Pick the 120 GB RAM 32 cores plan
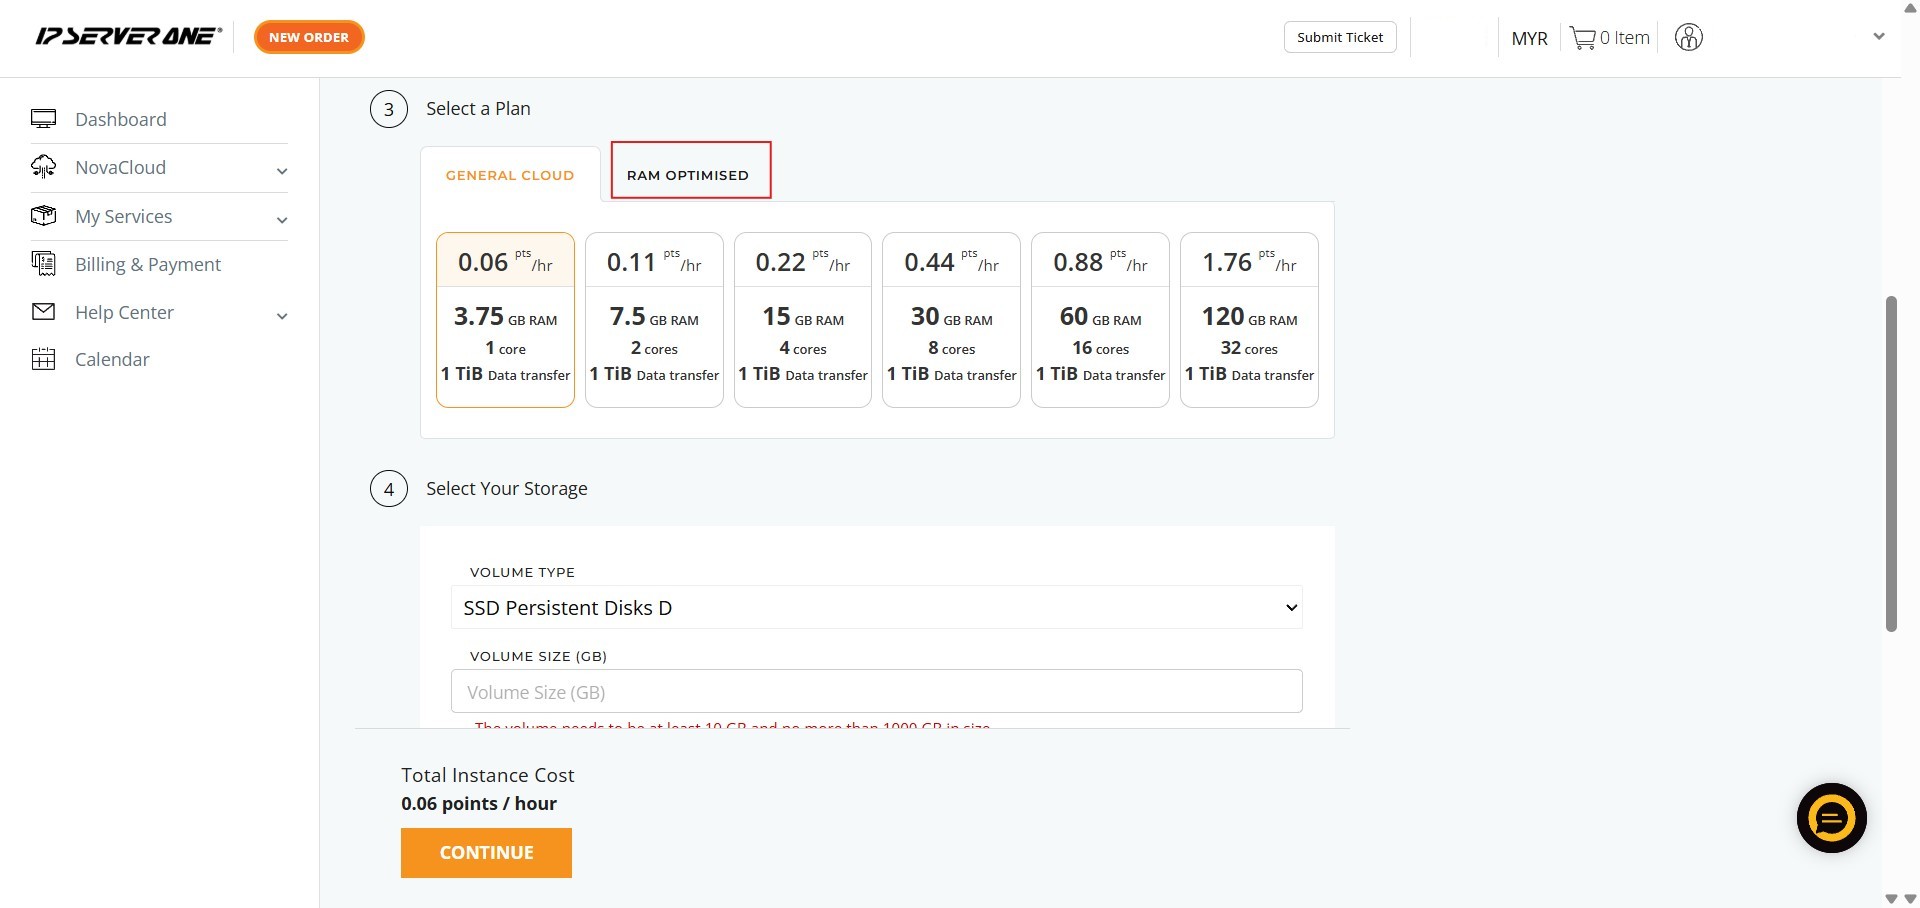This screenshot has width=1920, height=908. (x=1249, y=320)
